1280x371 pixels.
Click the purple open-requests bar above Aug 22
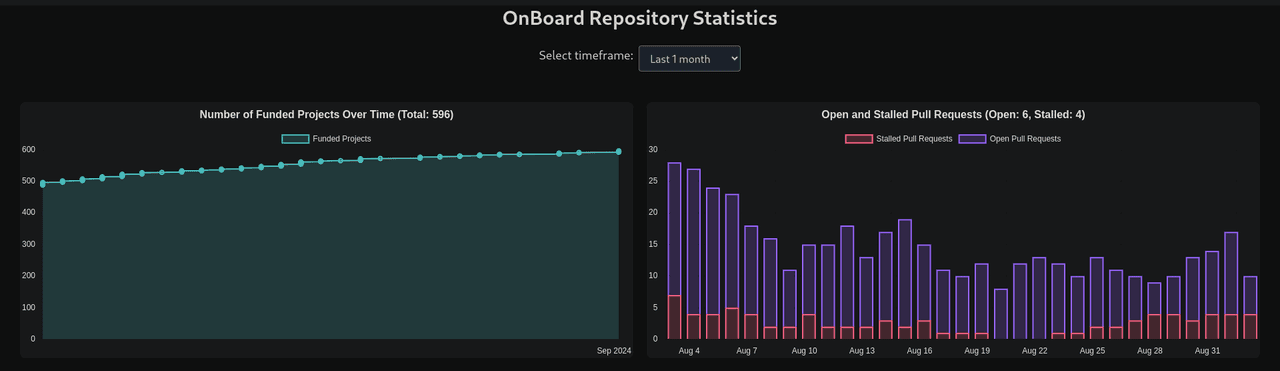(x=1039, y=298)
